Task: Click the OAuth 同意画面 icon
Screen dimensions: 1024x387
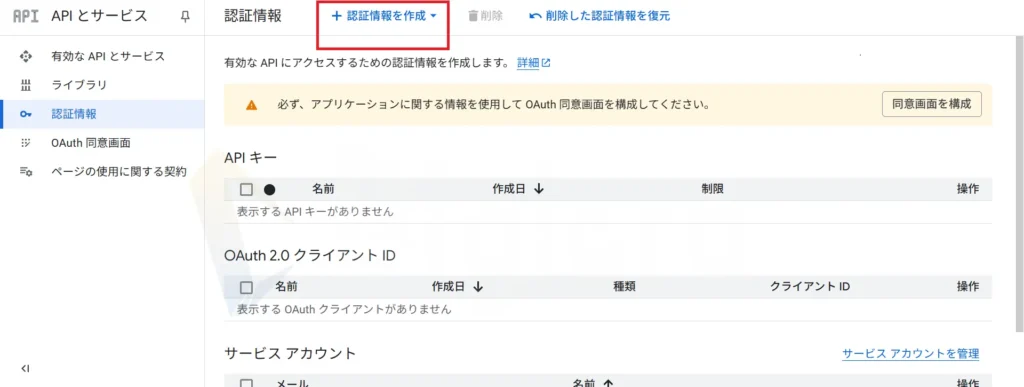Action: click(x=26, y=142)
